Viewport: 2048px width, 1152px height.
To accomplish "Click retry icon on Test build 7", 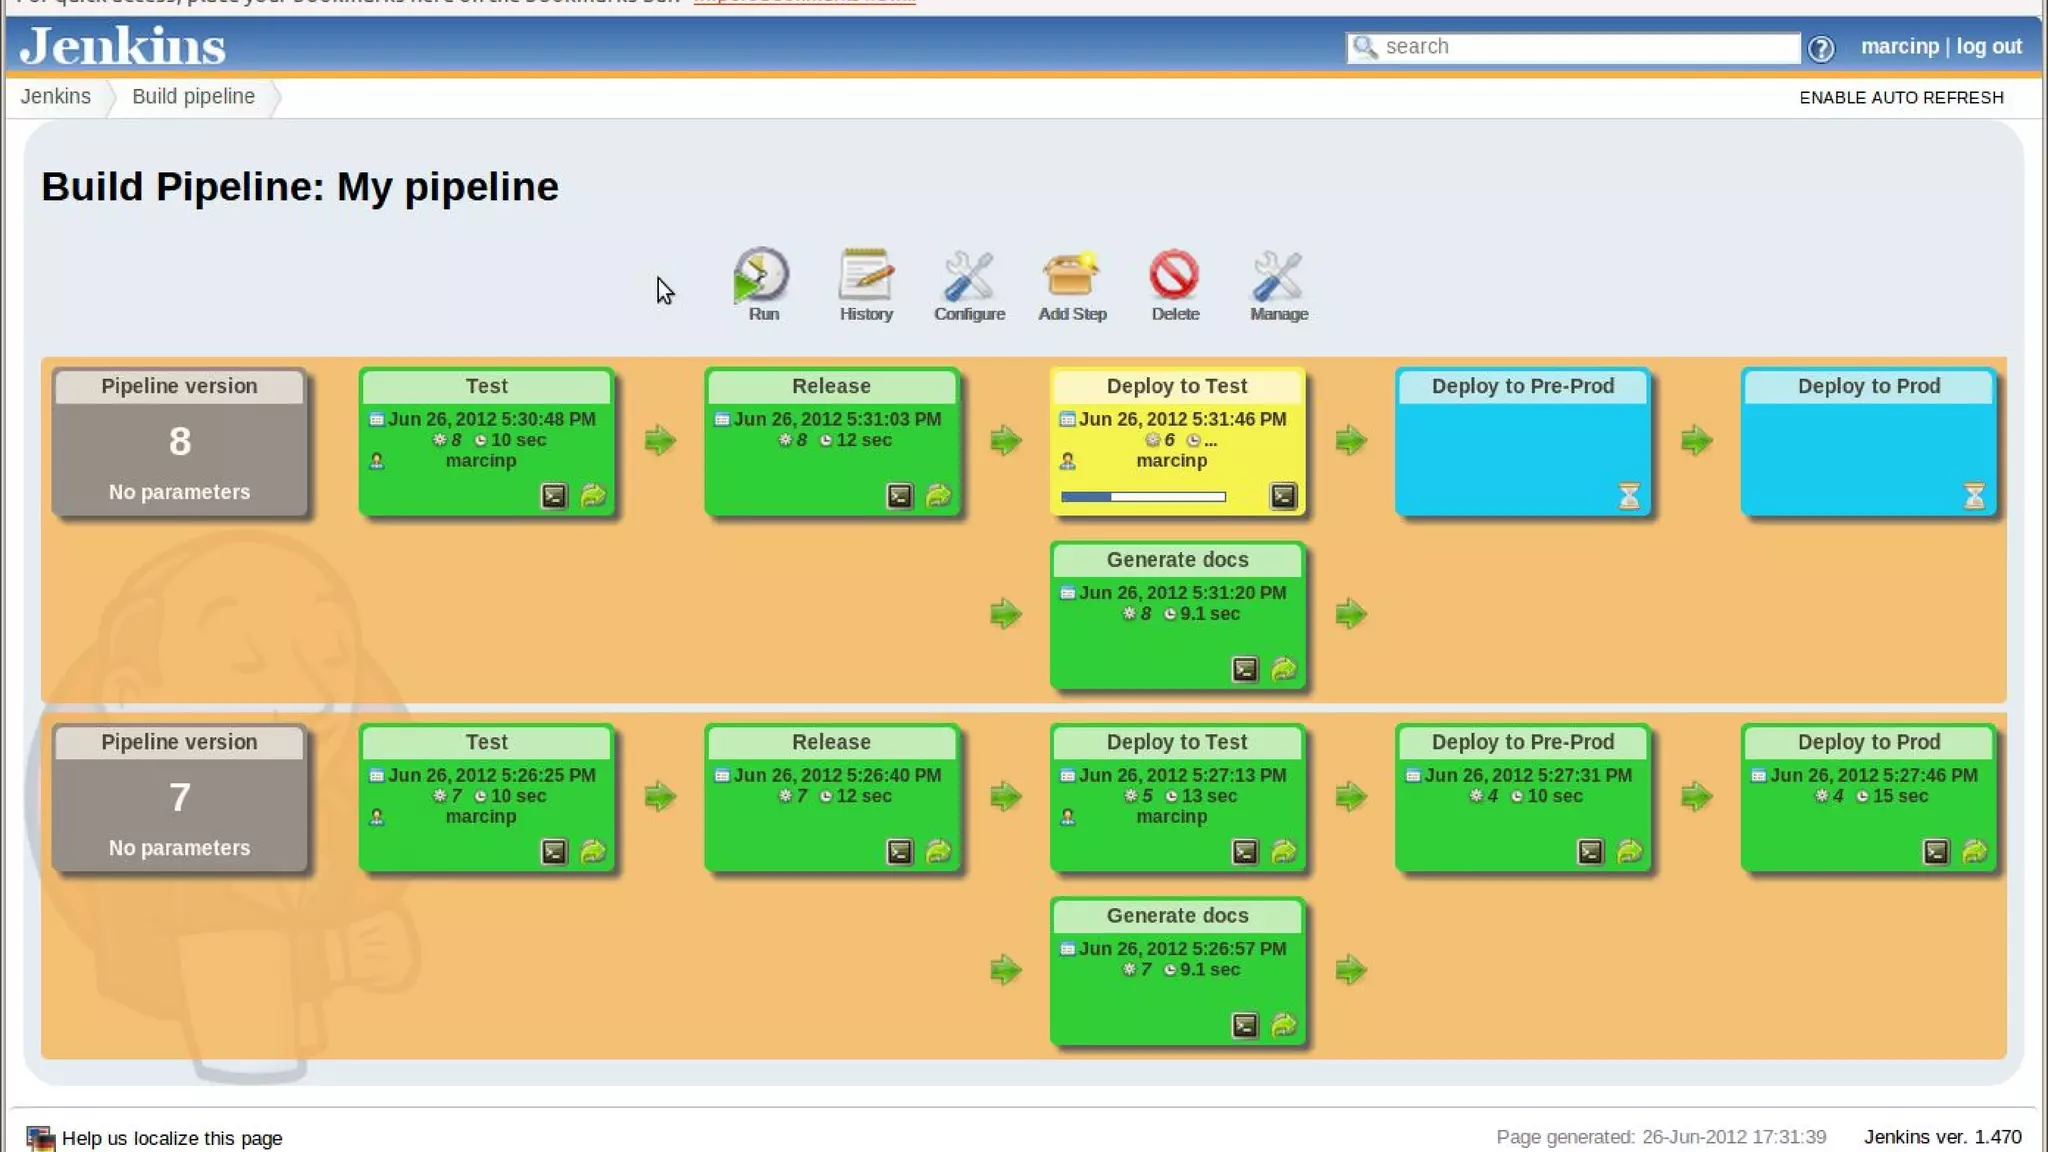I will [x=593, y=852].
